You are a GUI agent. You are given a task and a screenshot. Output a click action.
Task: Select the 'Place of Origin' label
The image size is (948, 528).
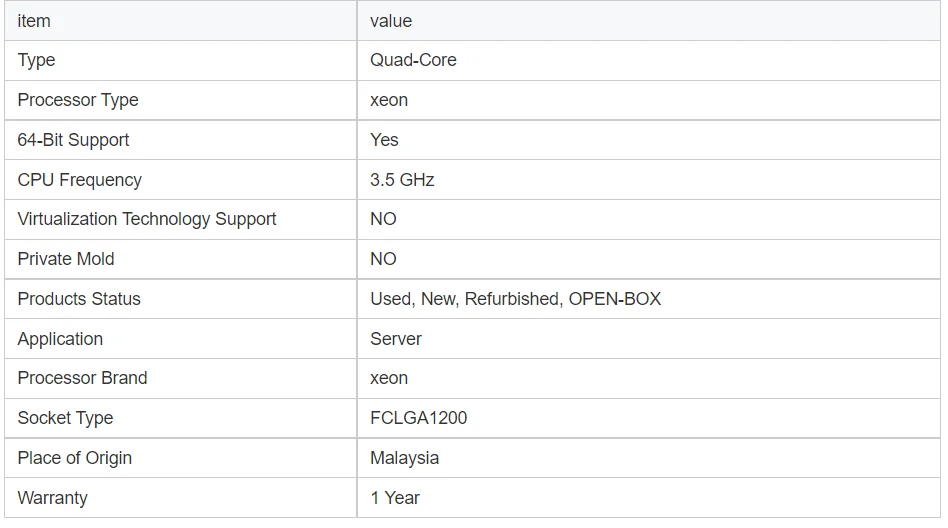(75, 458)
